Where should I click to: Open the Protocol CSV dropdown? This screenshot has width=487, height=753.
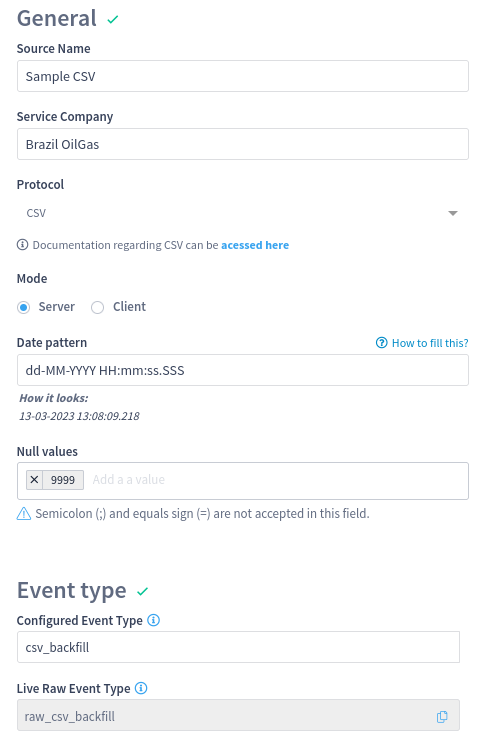point(243,213)
